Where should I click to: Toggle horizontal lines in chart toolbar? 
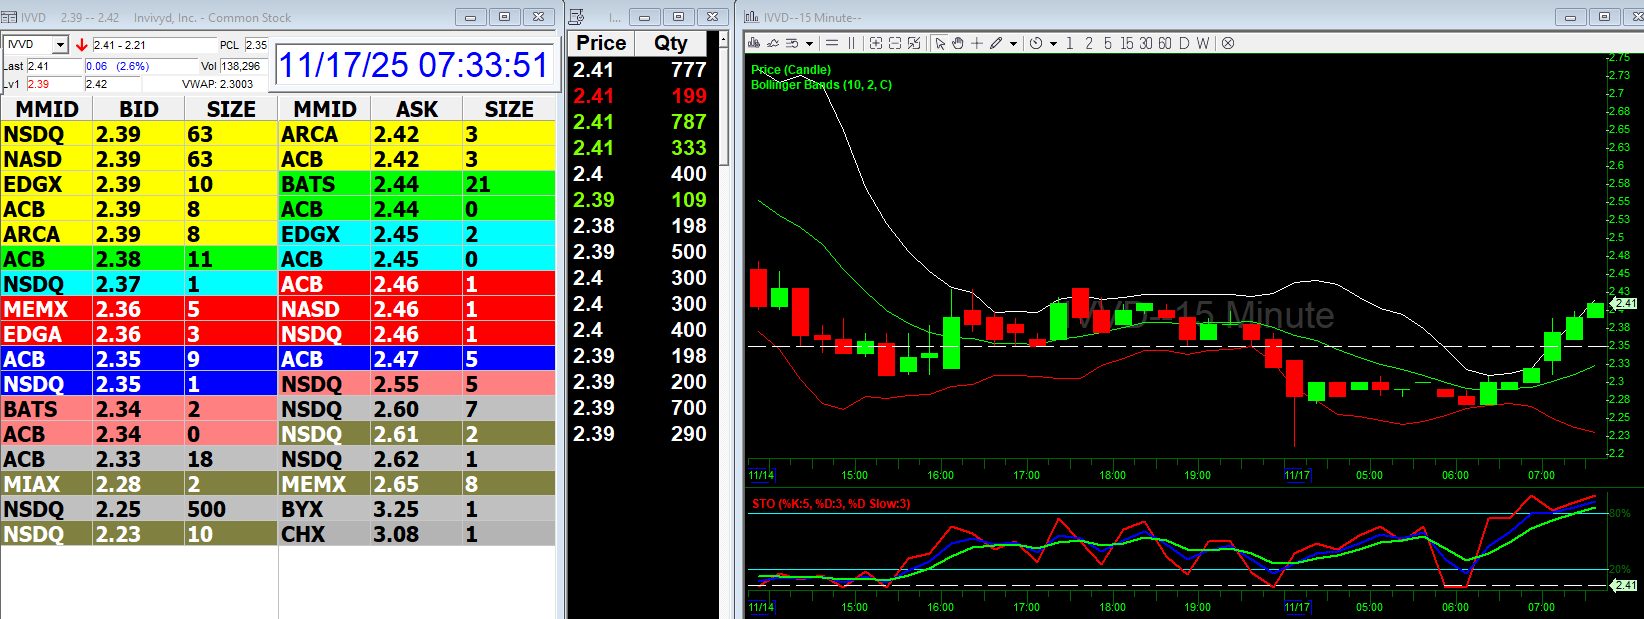832,43
